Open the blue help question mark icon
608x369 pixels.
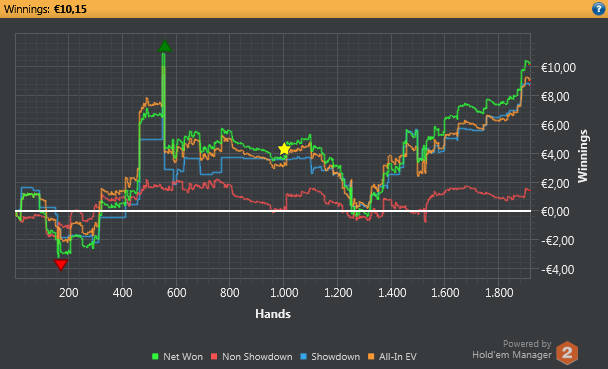click(x=598, y=9)
